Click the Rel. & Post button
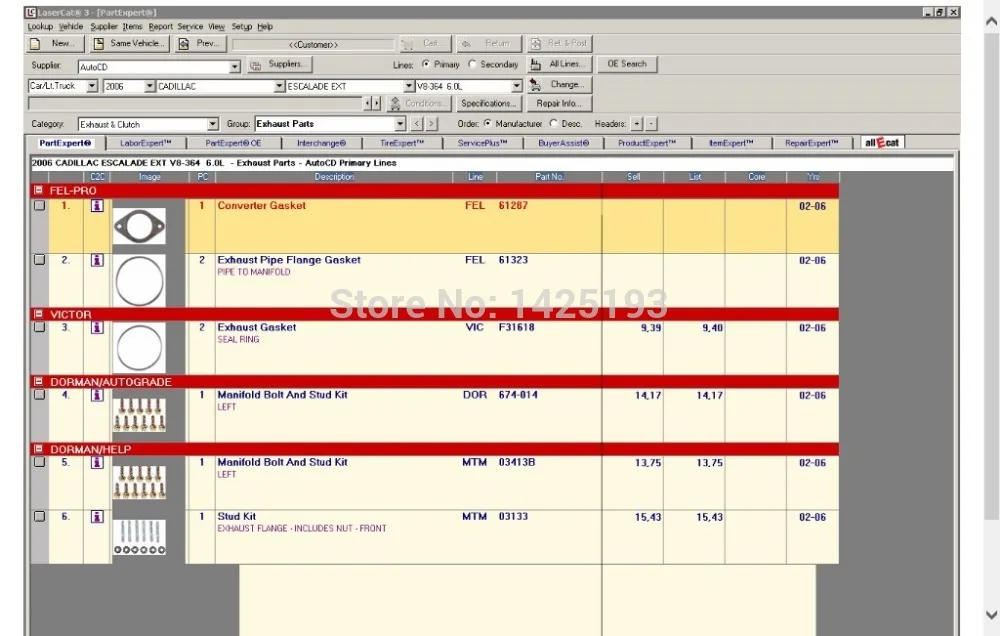The image size is (1000, 636). click(559, 43)
